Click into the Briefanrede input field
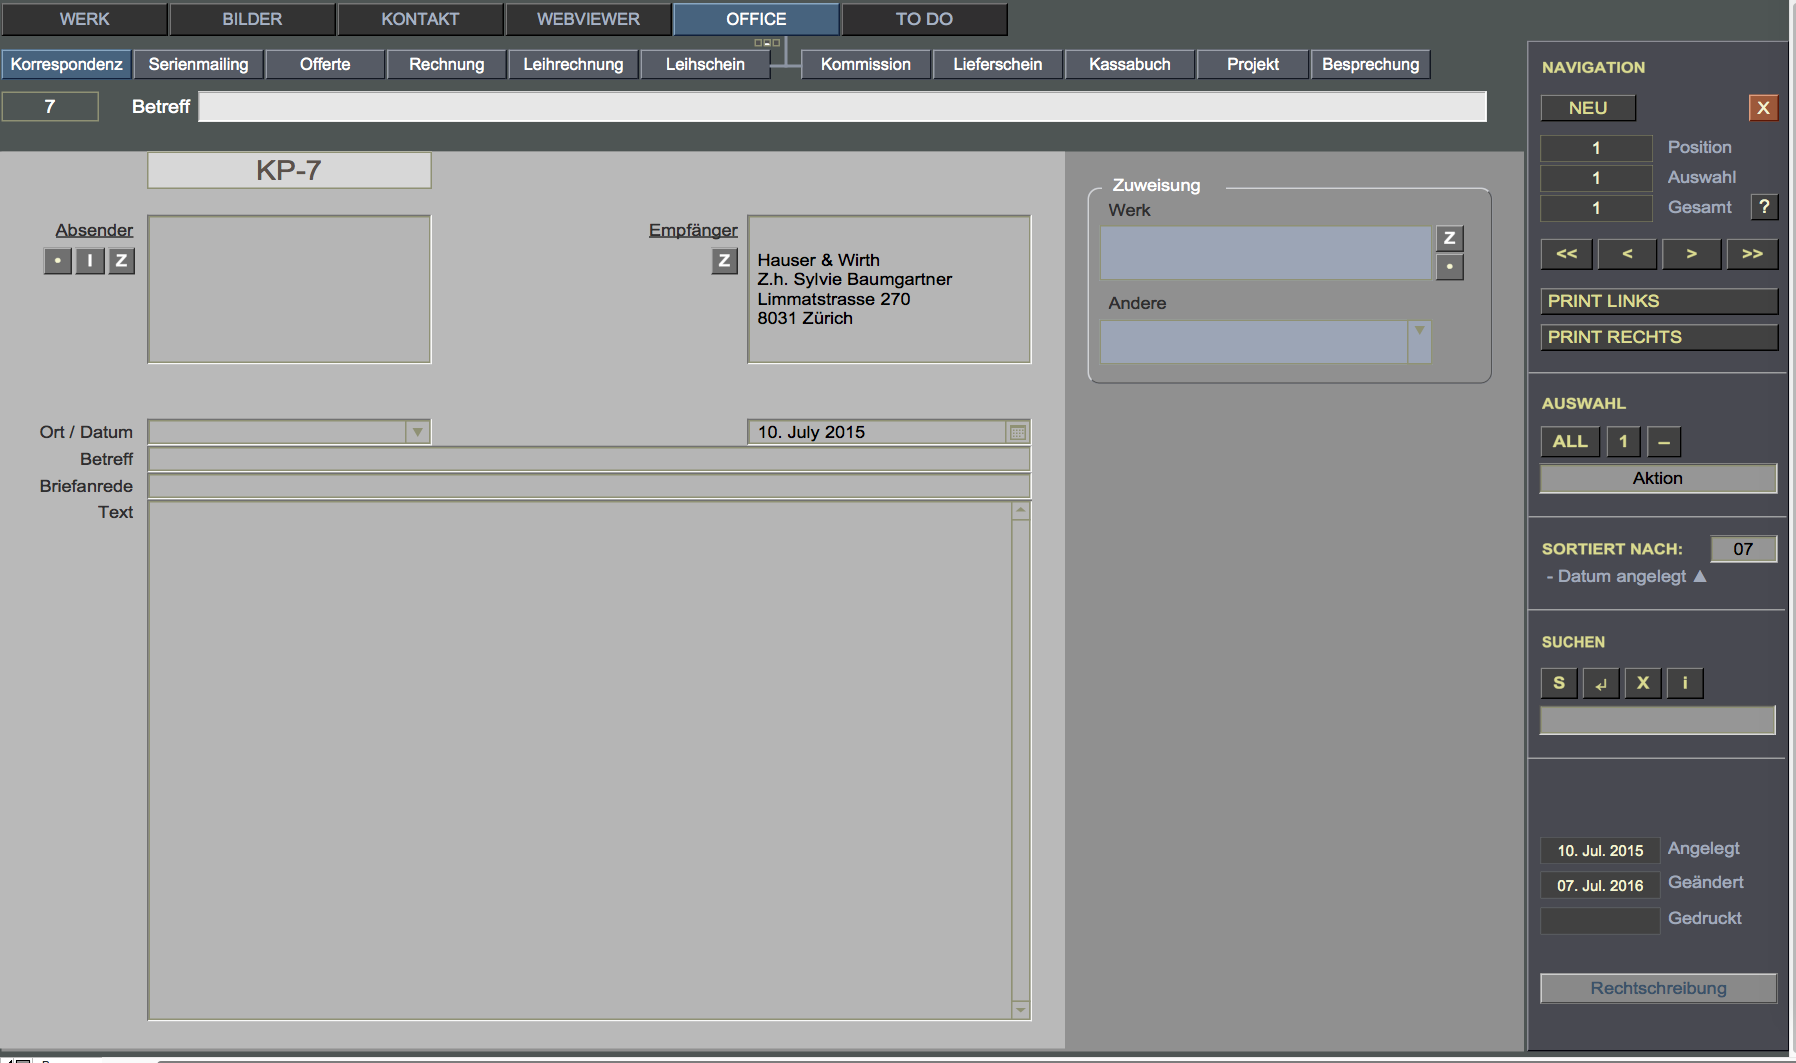This screenshot has width=1796, height=1063. 589,486
